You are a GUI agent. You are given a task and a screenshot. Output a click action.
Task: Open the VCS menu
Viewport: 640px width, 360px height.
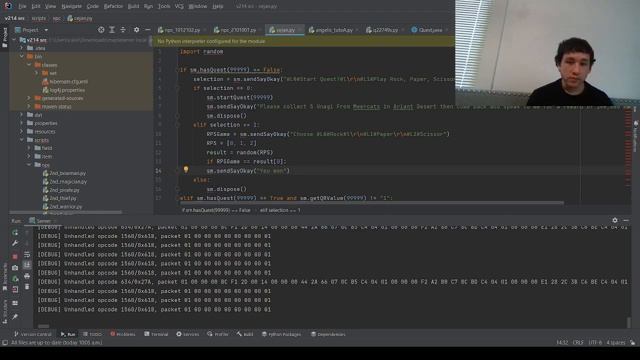pos(179,7)
